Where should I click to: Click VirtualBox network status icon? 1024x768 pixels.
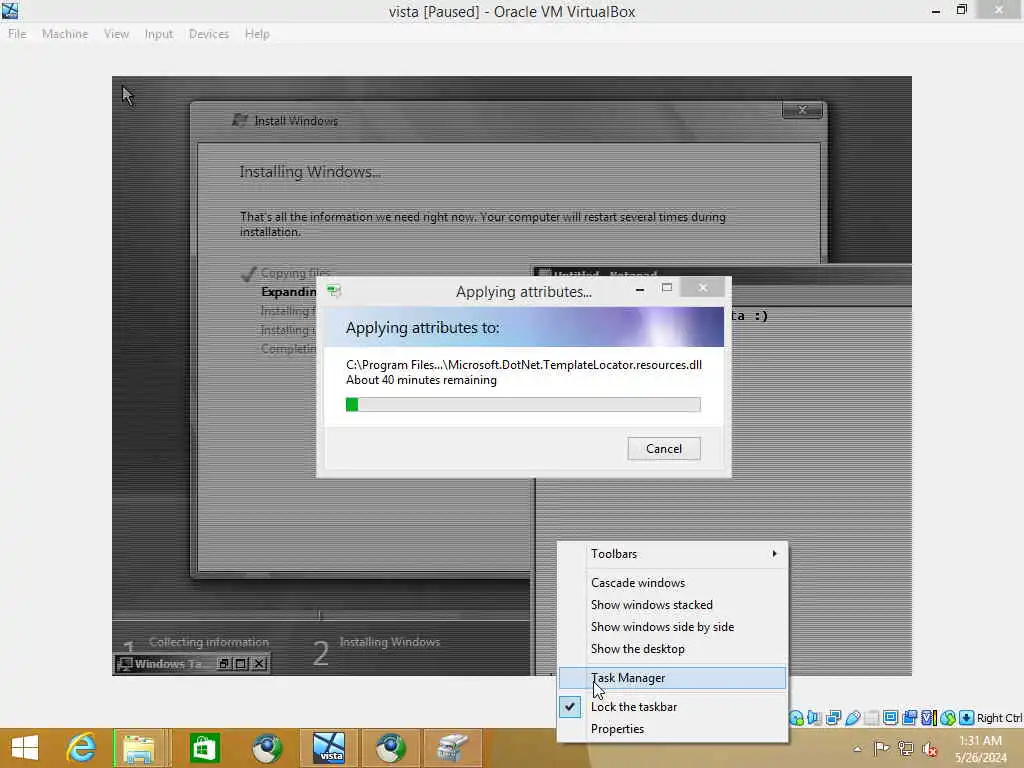(x=833, y=718)
